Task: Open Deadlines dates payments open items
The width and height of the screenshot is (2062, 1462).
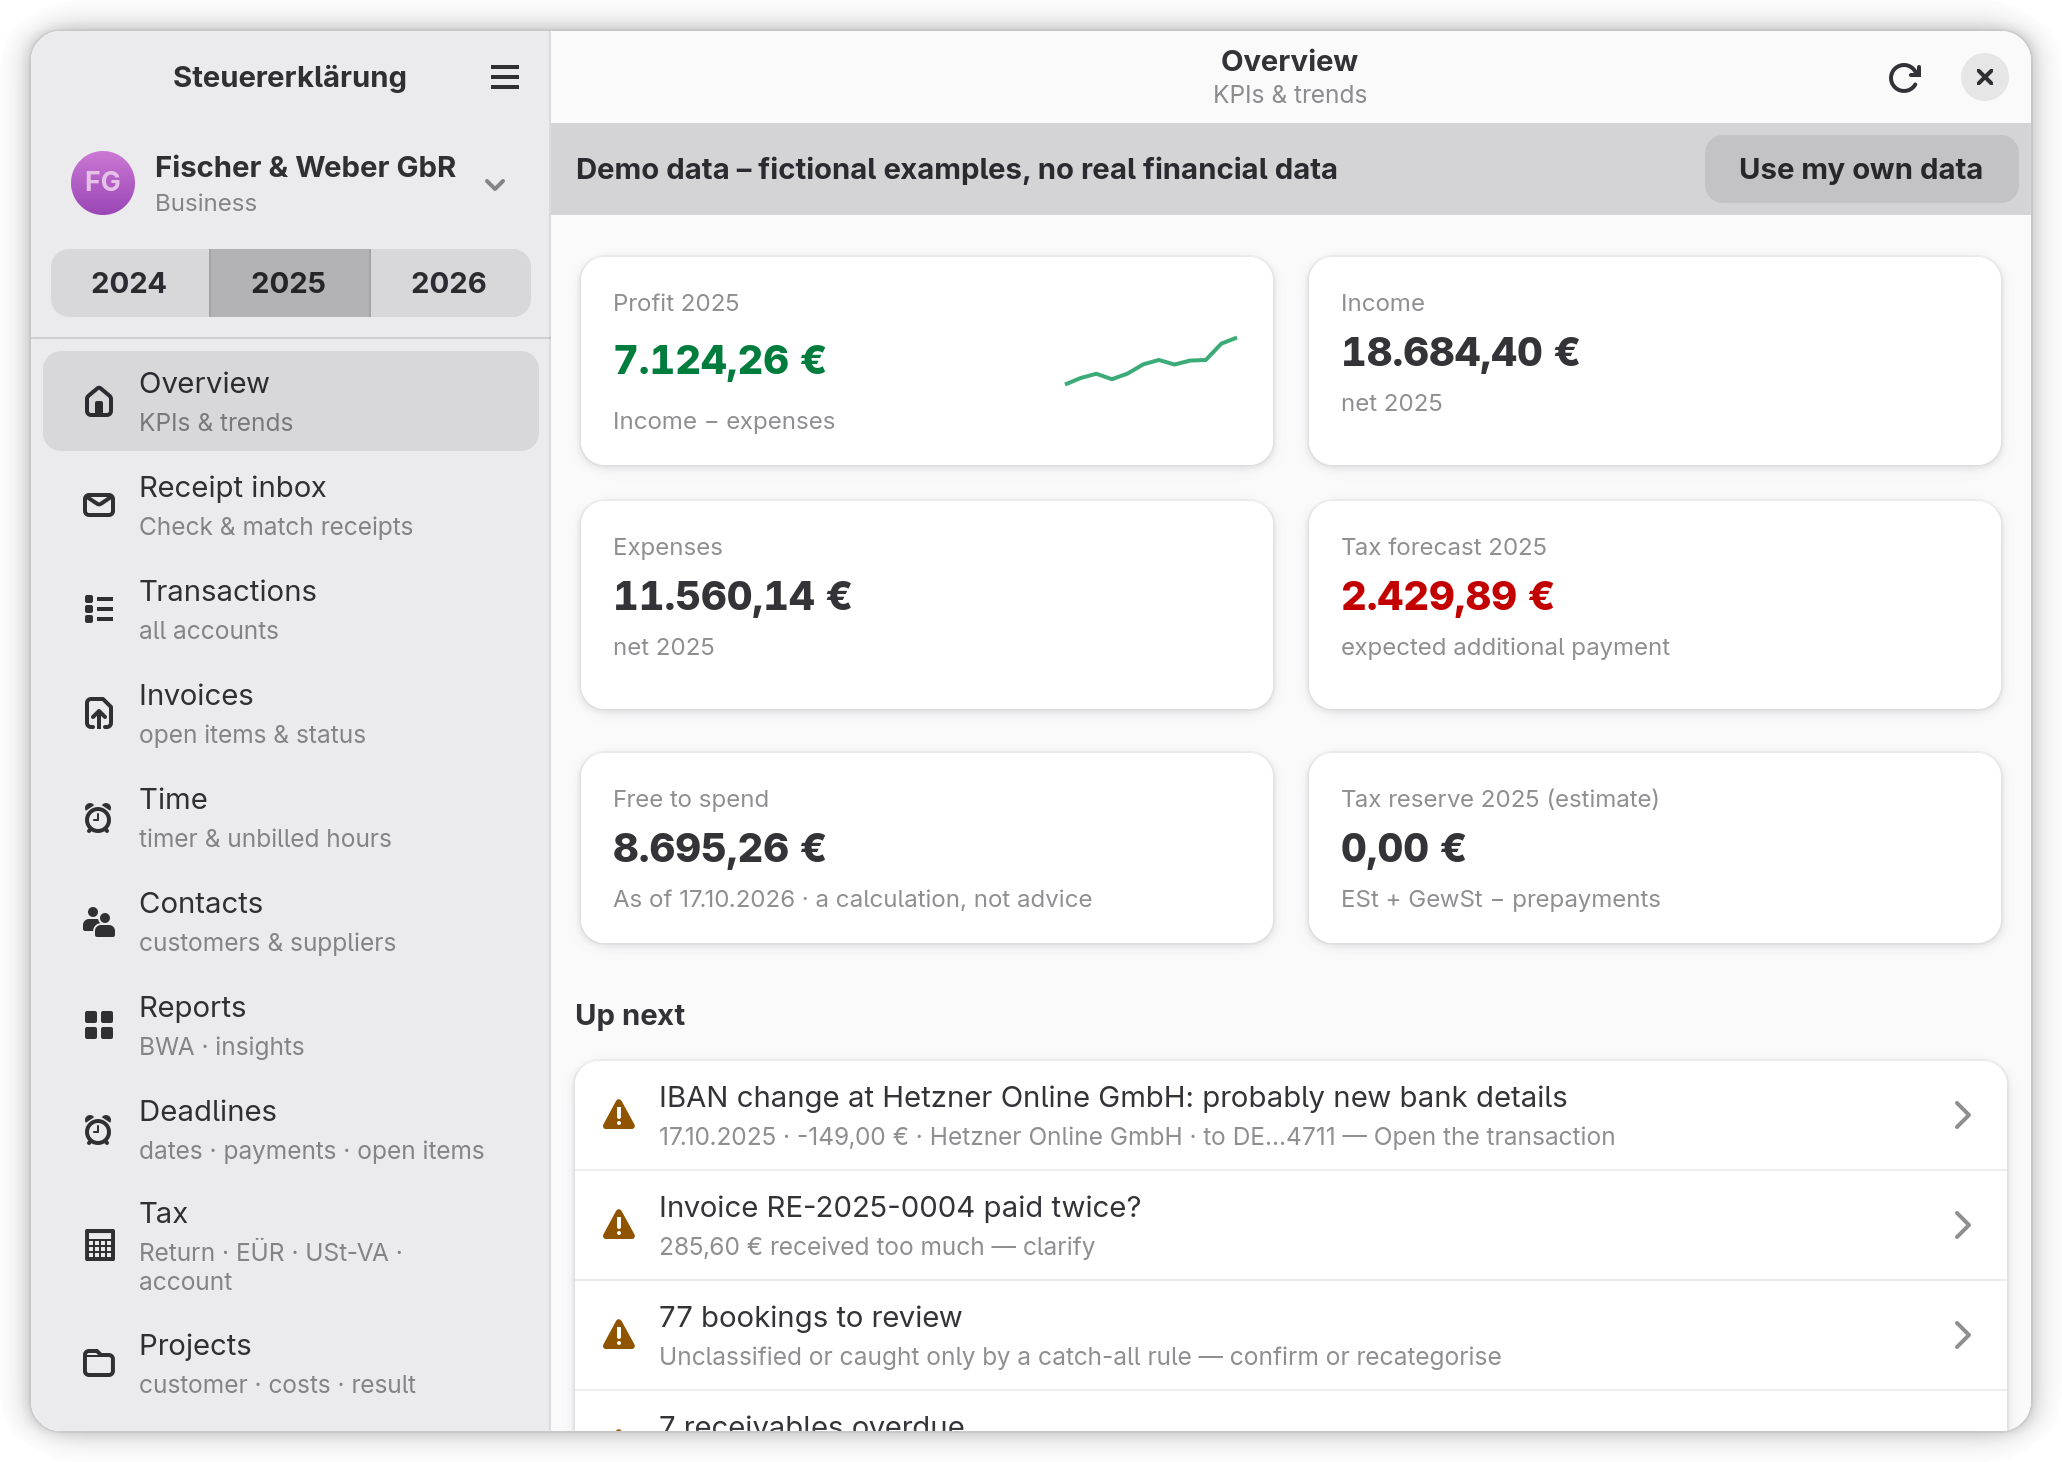Action: pos(291,1129)
